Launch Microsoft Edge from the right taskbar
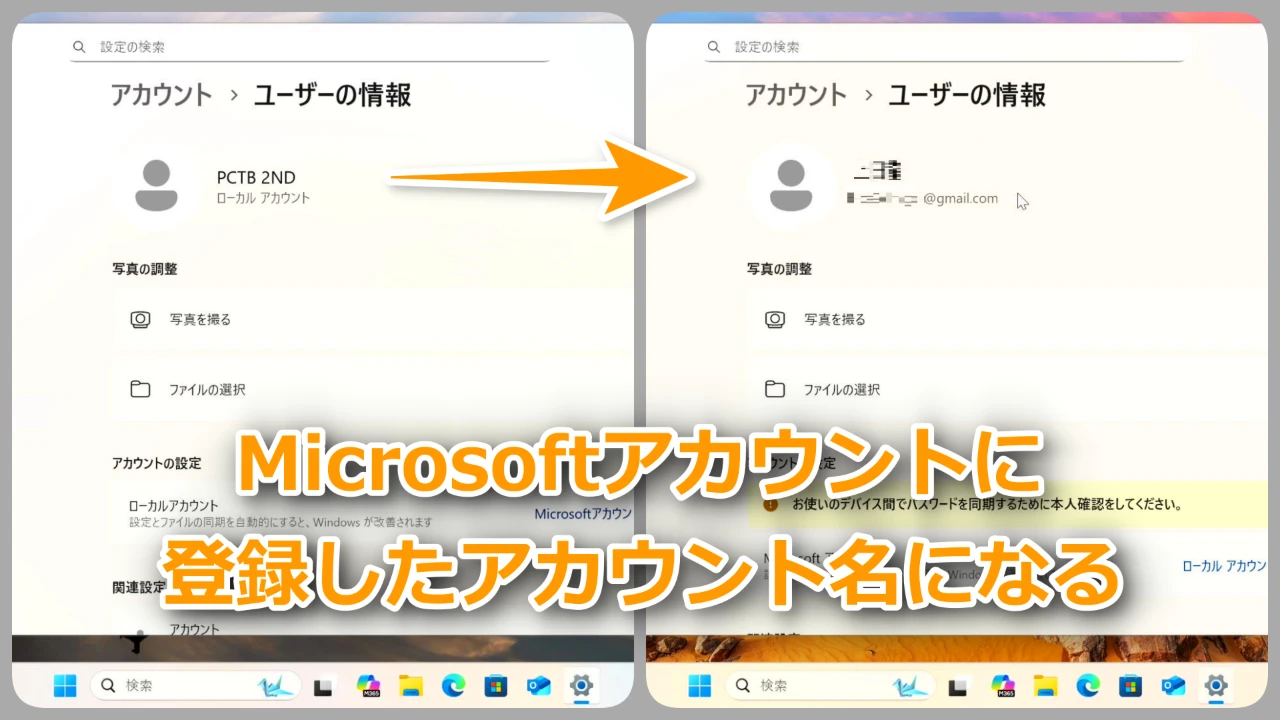 1088,686
